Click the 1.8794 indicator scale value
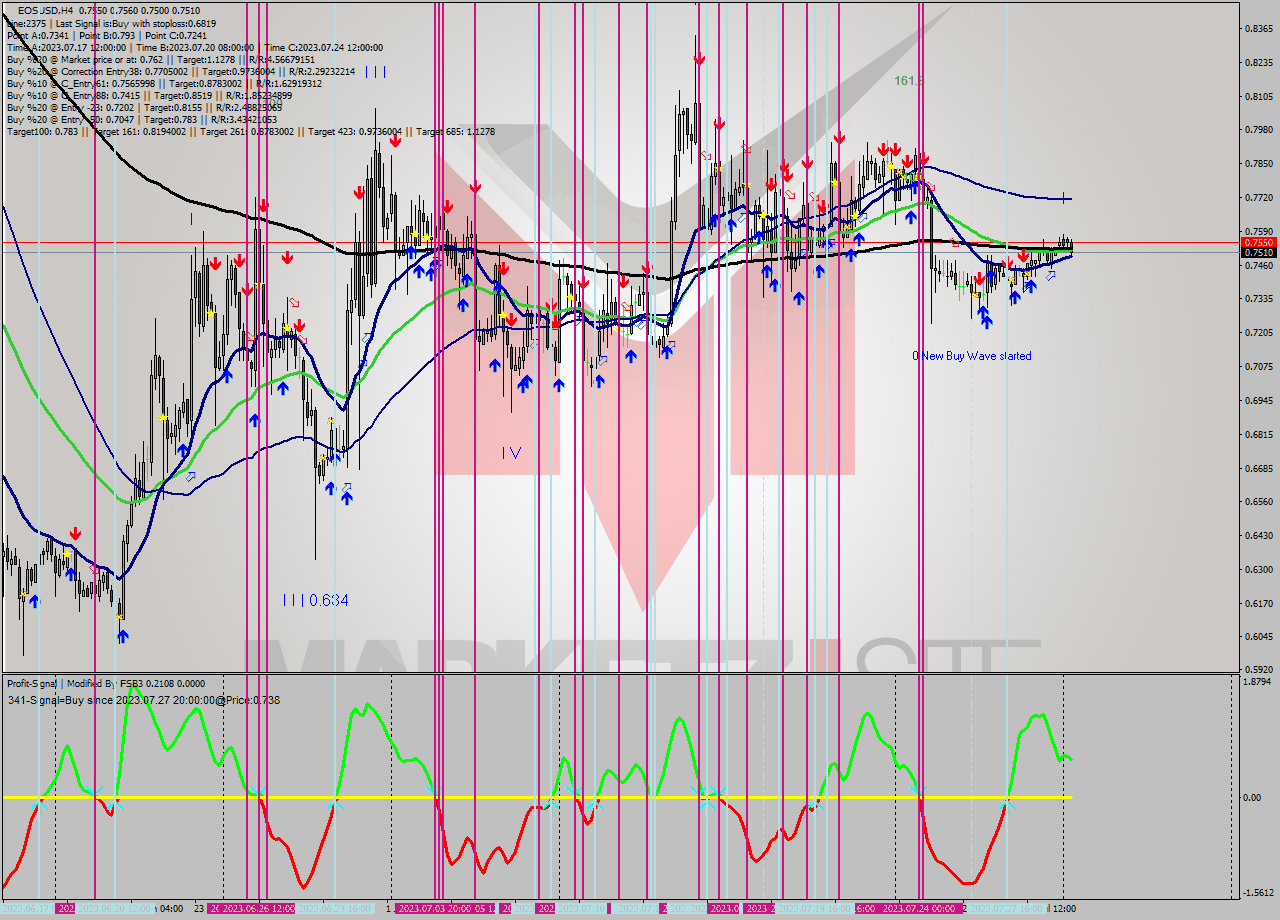1280x920 pixels. 1258,682
